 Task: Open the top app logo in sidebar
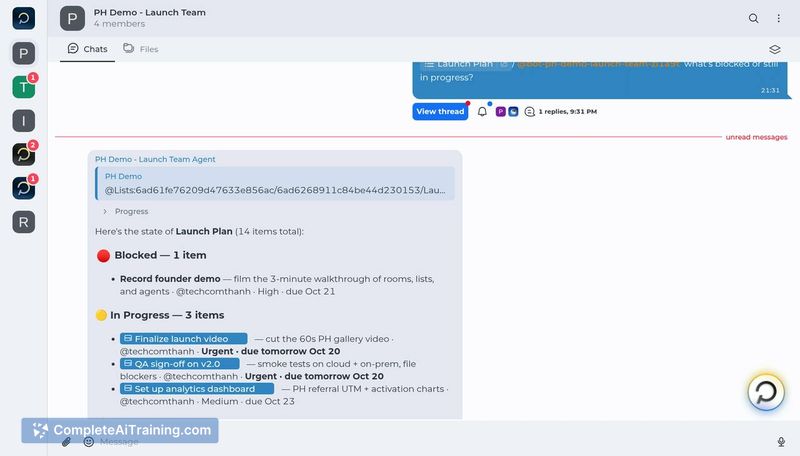pos(23,18)
